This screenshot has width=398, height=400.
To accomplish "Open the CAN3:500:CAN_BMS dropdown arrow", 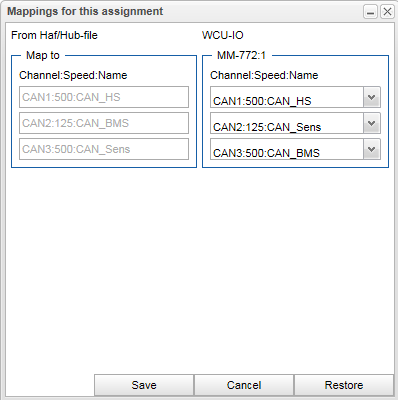I will coord(372,149).
